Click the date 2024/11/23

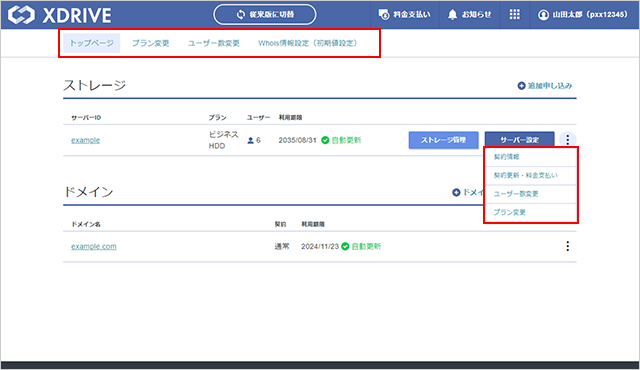tap(320, 246)
